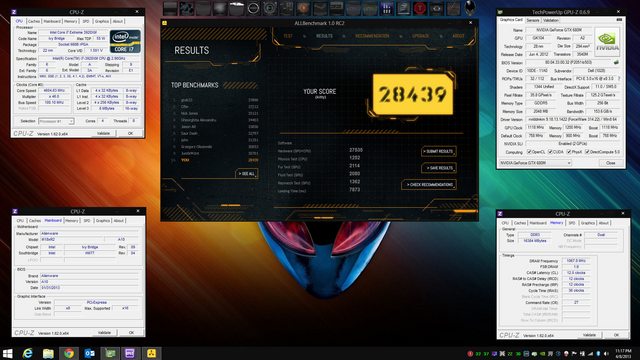Toggle the DirectCompute 5.0 checkbox in GPU-Z

pyautogui.click(x=587, y=152)
